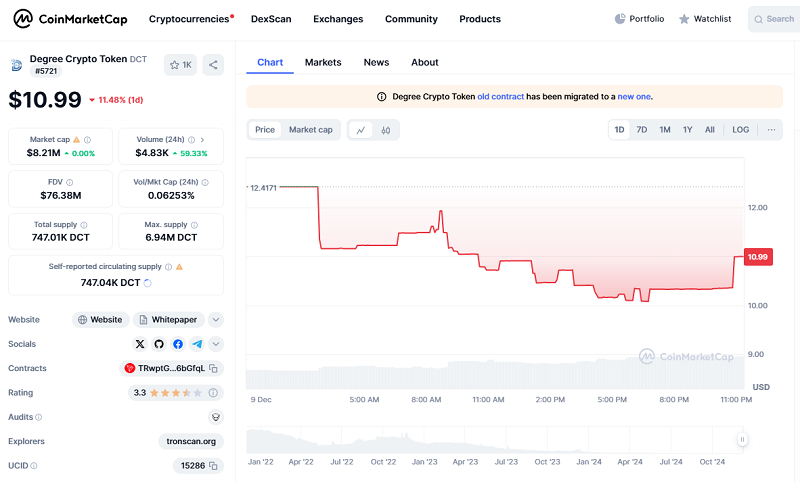Select the All time range
800x482 pixels.
pos(710,130)
